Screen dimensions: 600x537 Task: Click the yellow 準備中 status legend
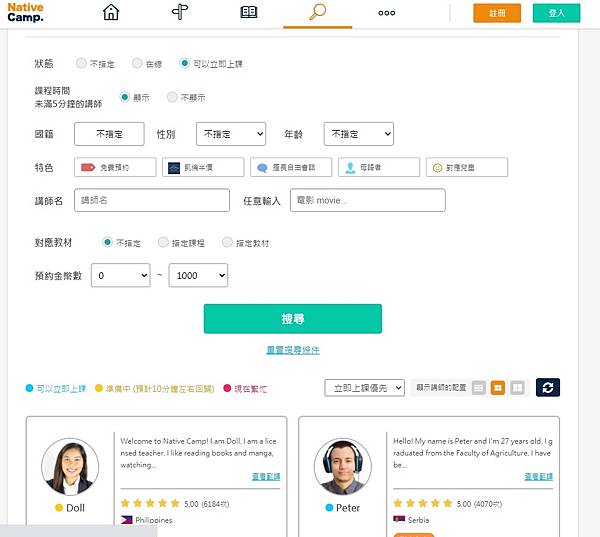click(x=155, y=388)
